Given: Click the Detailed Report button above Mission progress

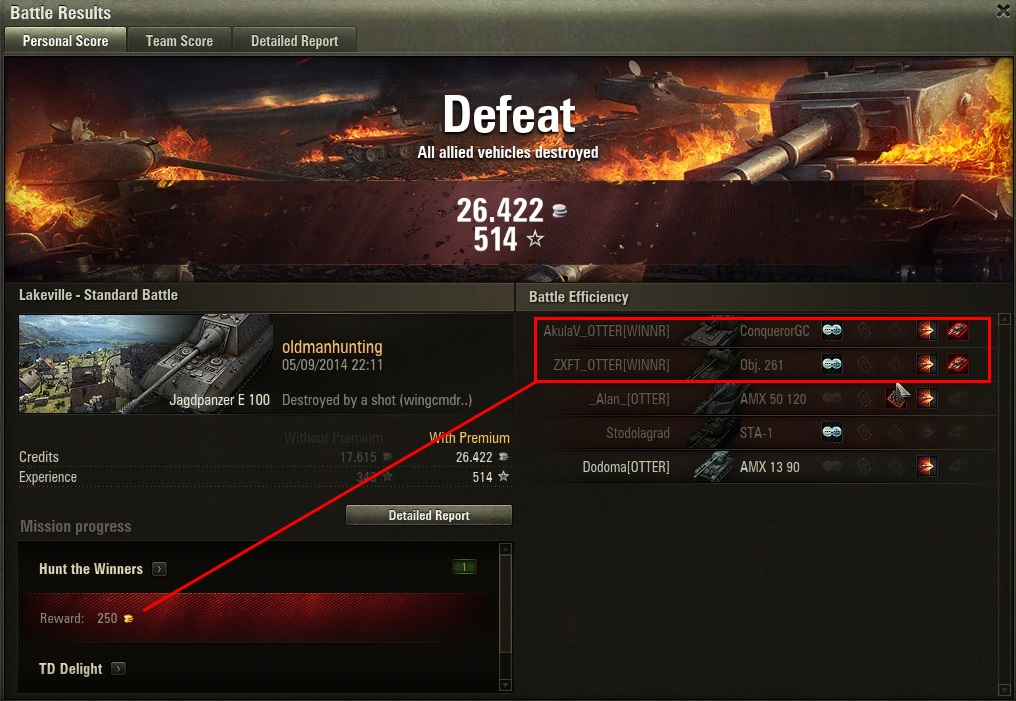Looking at the screenshot, I should coord(429,515).
